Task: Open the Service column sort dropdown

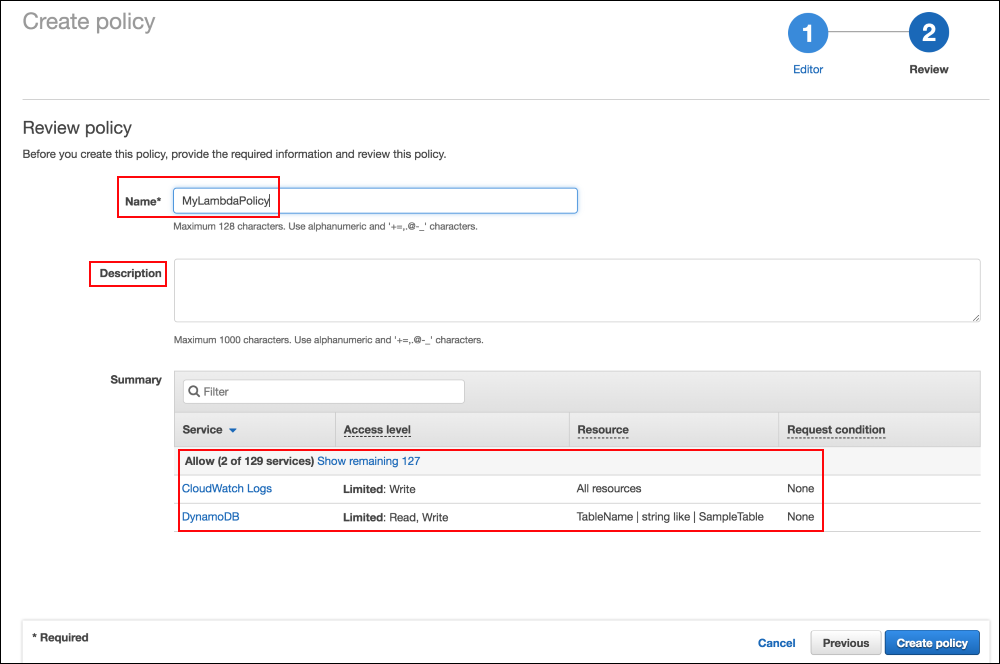Action: (x=232, y=429)
